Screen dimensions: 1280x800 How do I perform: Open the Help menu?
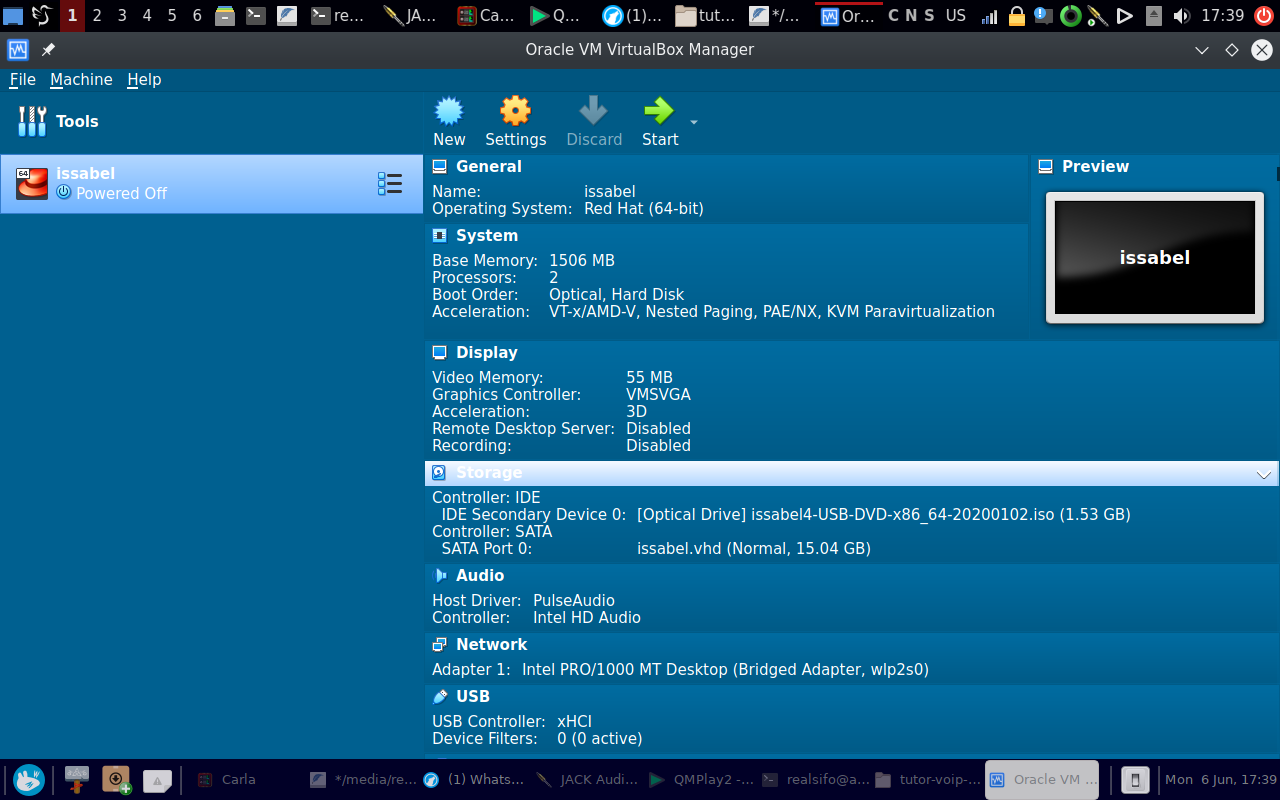coord(144,80)
